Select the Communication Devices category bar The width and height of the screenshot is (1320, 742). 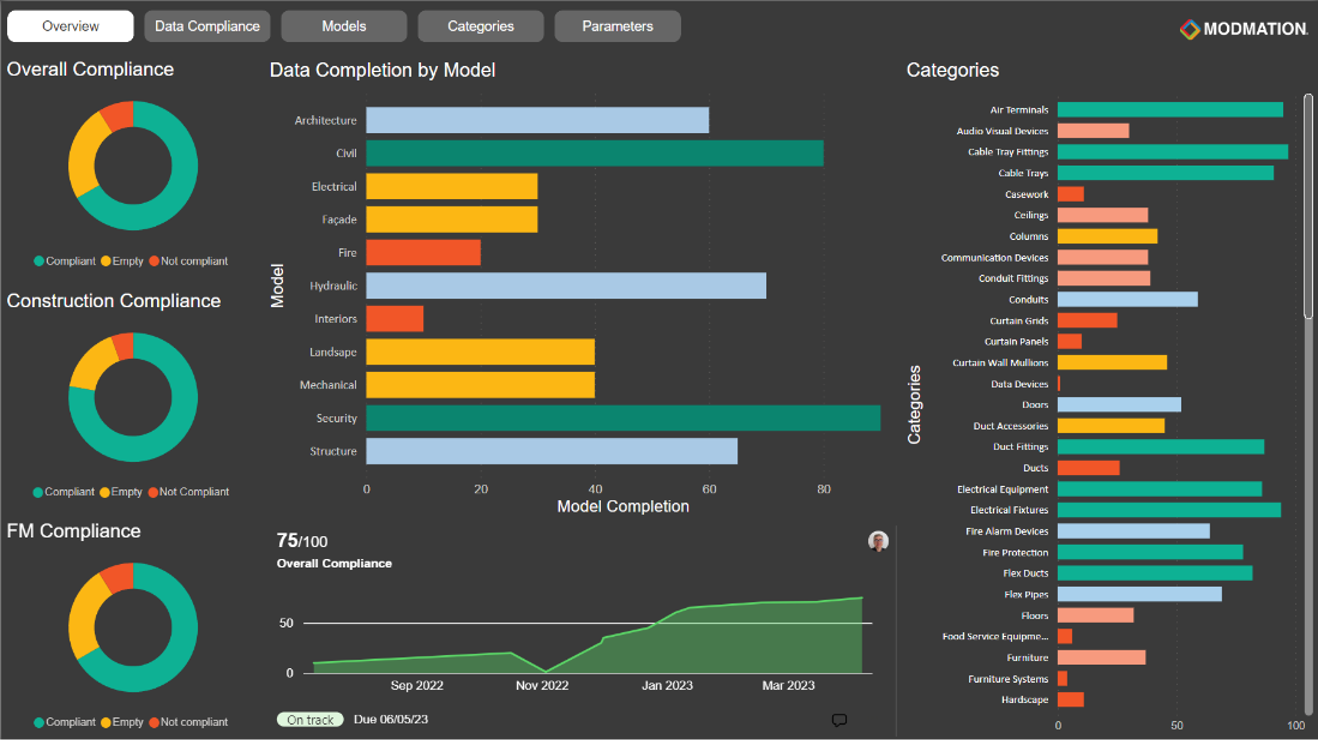1103,257
